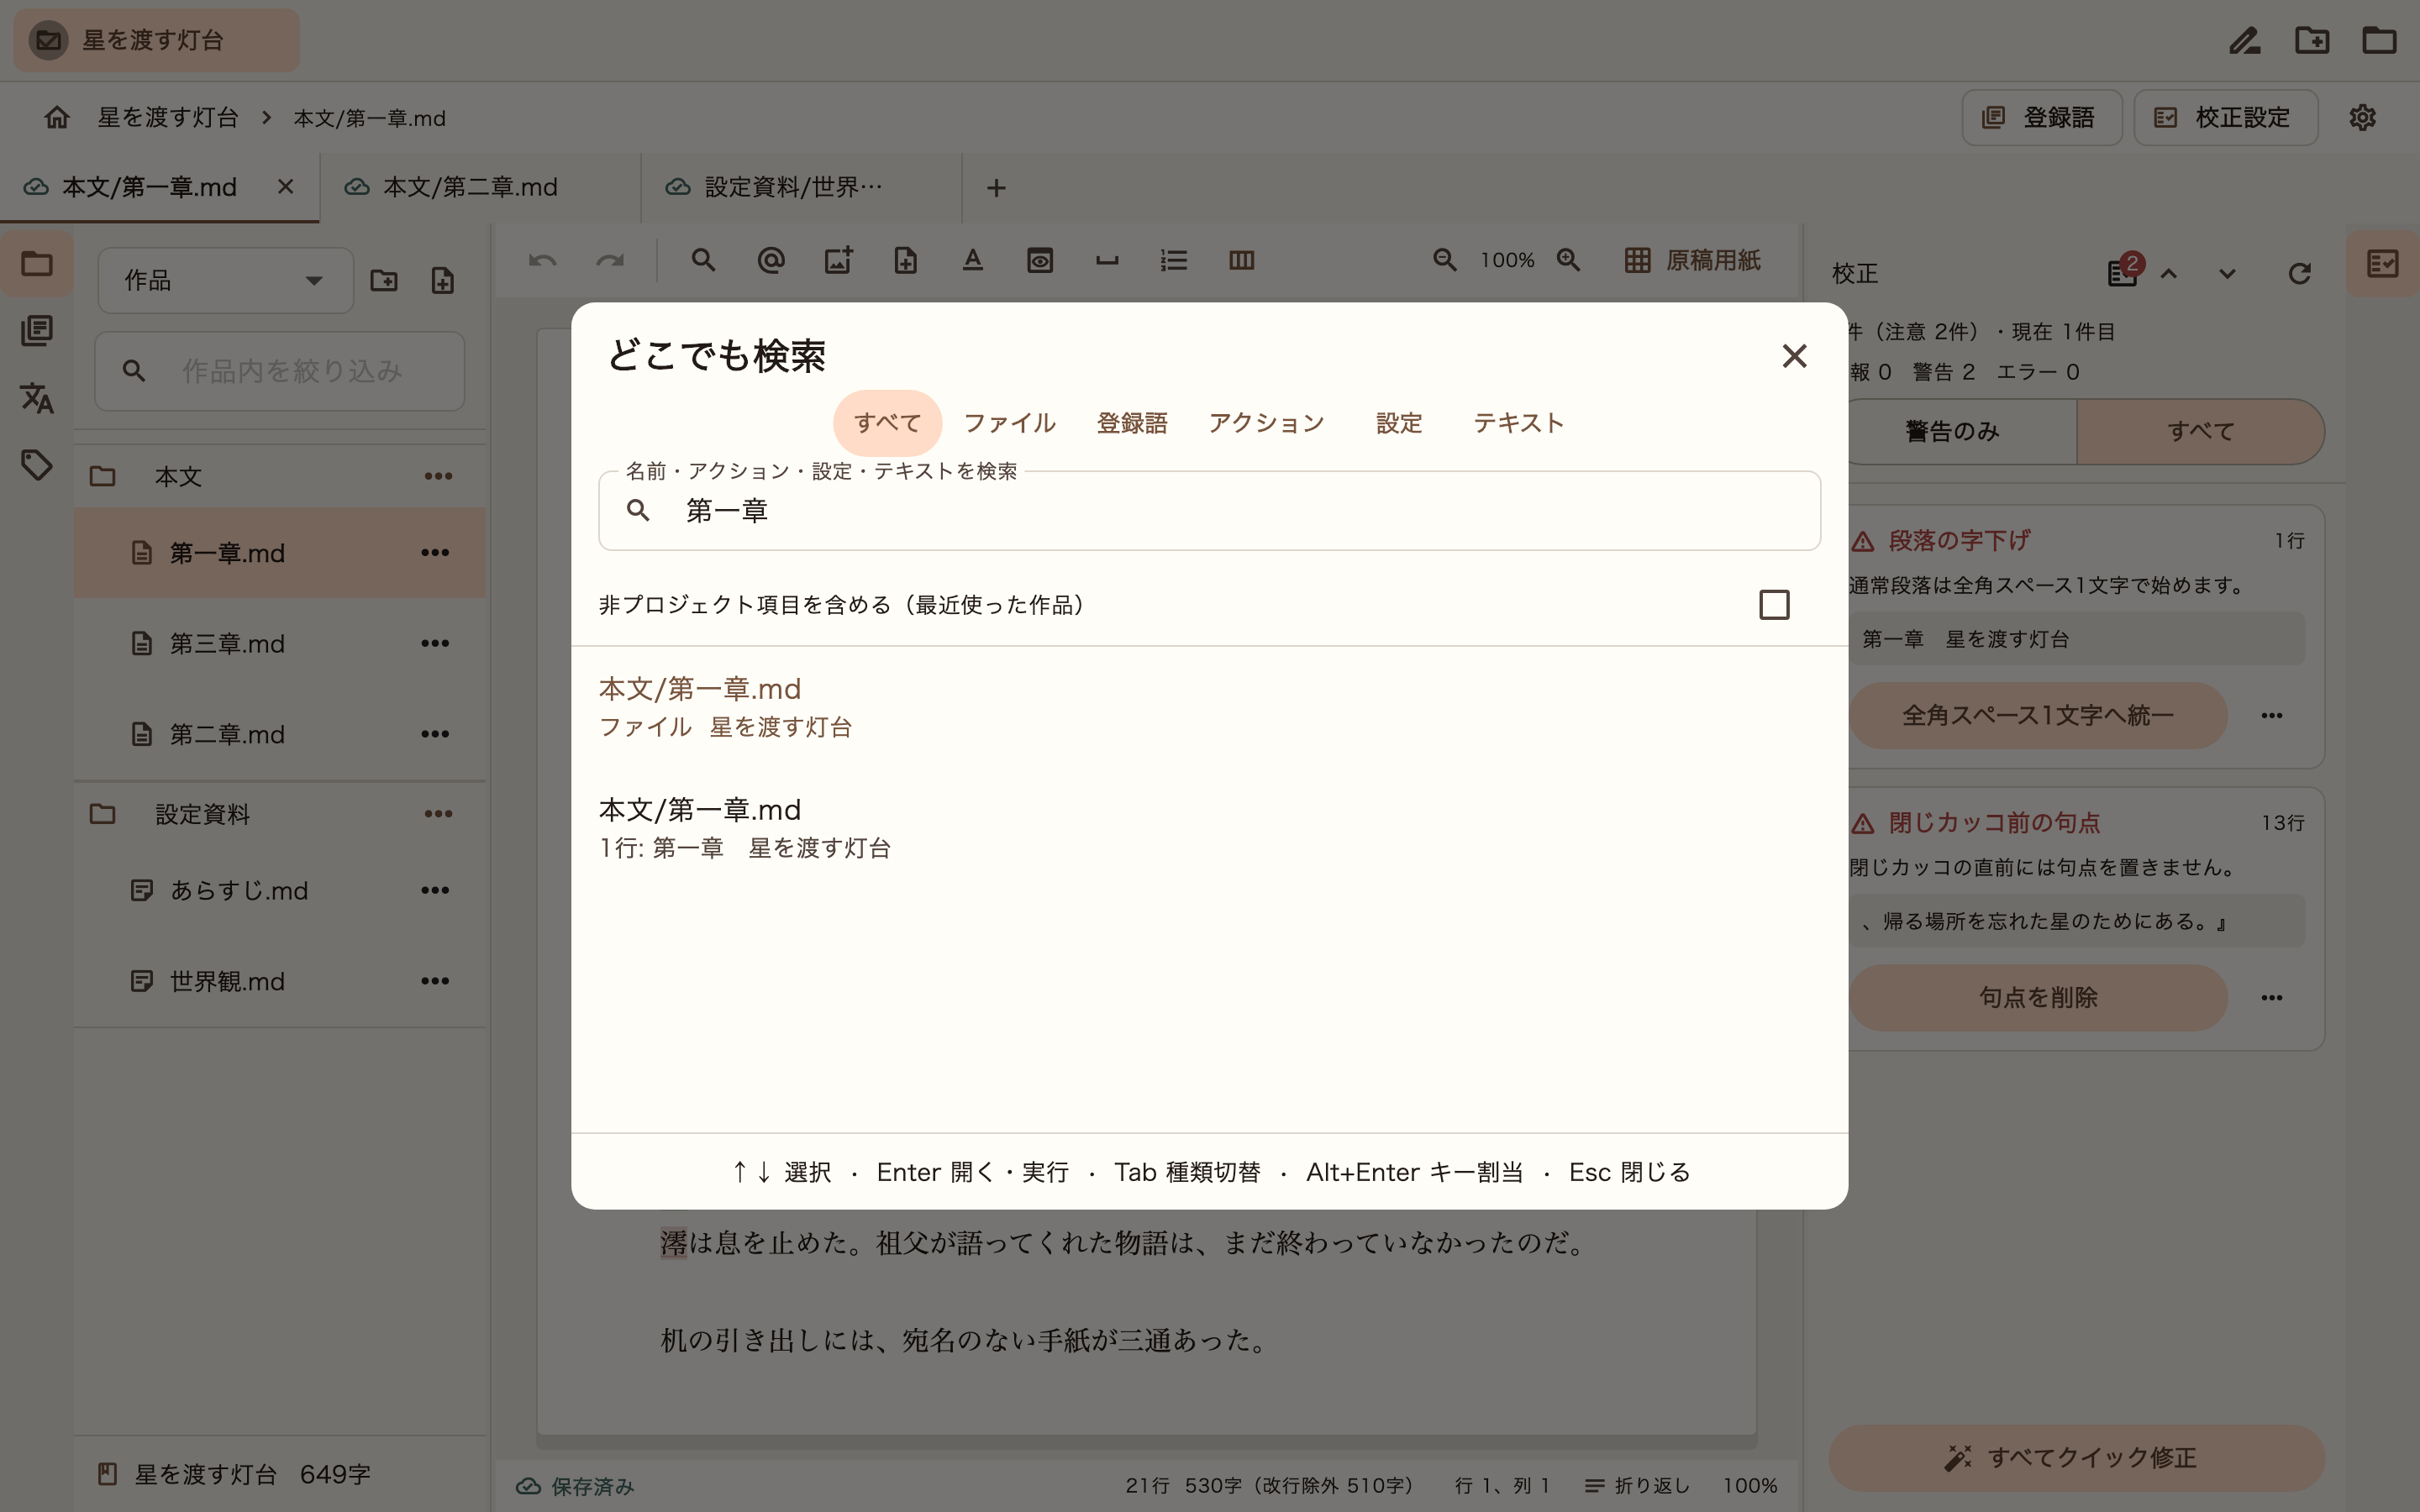Image resolution: width=2420 pixels, height=1512 pixels.
Task: Go to previous issue with up chevron
Action: [x=2168, y=274]
